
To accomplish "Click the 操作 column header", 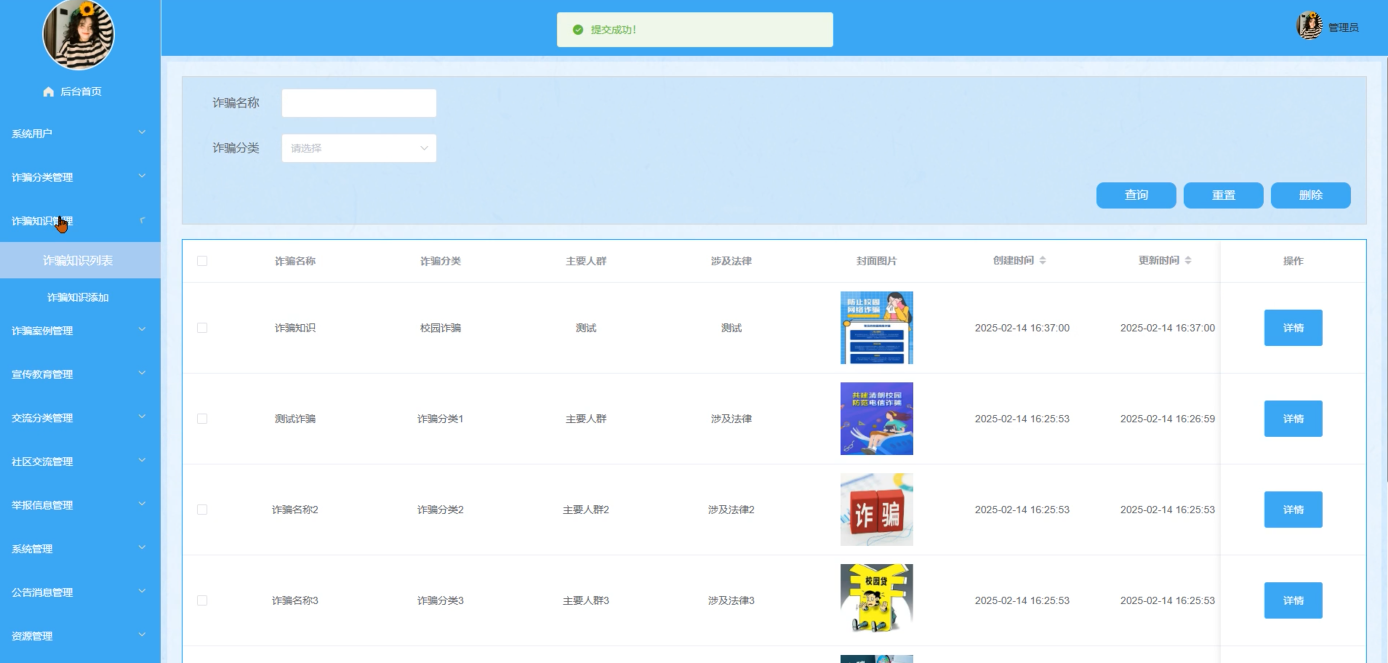I will coord(1293,261).
